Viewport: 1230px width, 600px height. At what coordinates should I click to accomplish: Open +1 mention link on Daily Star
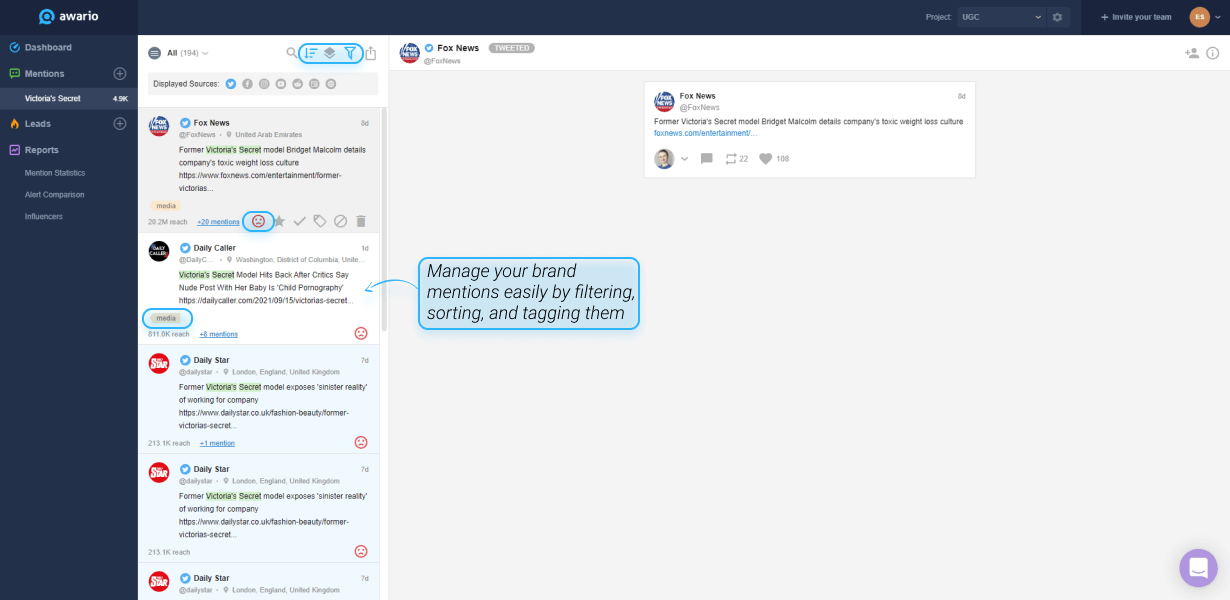(x=217, y=443)
